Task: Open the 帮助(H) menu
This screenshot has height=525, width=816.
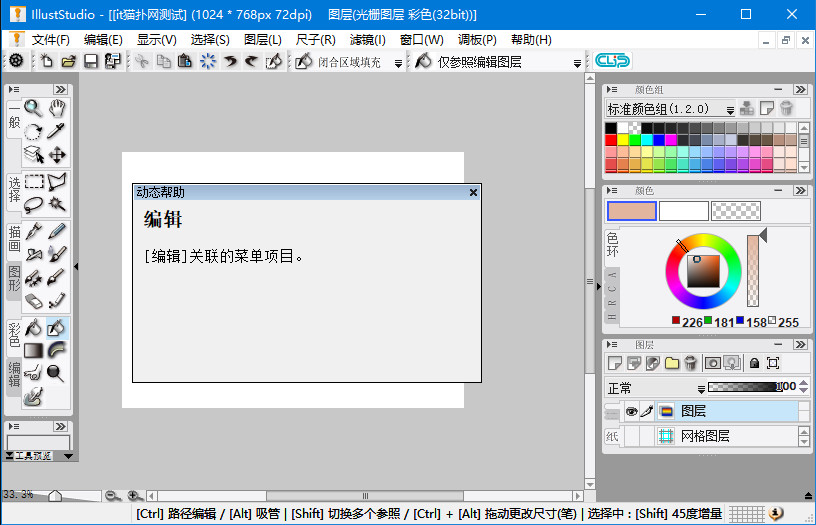Action: (531, 40)
